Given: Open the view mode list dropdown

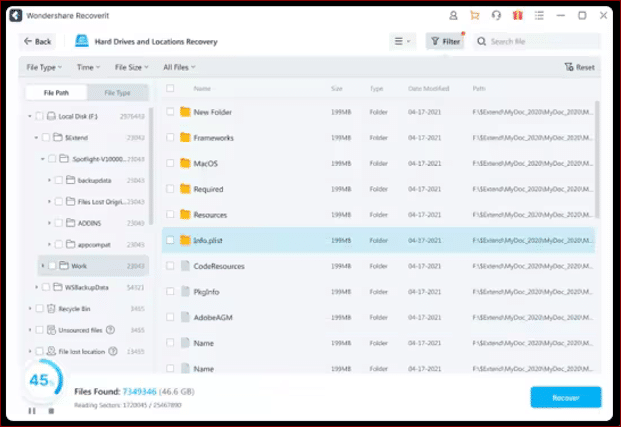Looking at the screenshot, I should click(x=402, y=41).
